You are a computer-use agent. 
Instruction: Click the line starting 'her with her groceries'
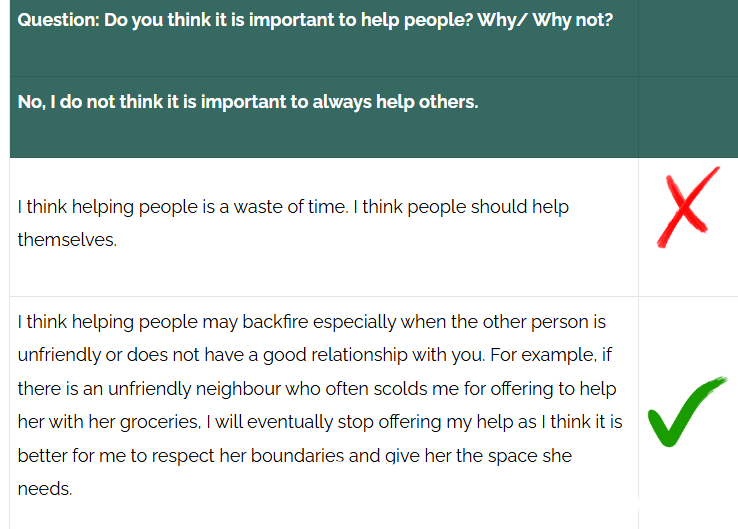pyautogui.click(x=320, y=422)
